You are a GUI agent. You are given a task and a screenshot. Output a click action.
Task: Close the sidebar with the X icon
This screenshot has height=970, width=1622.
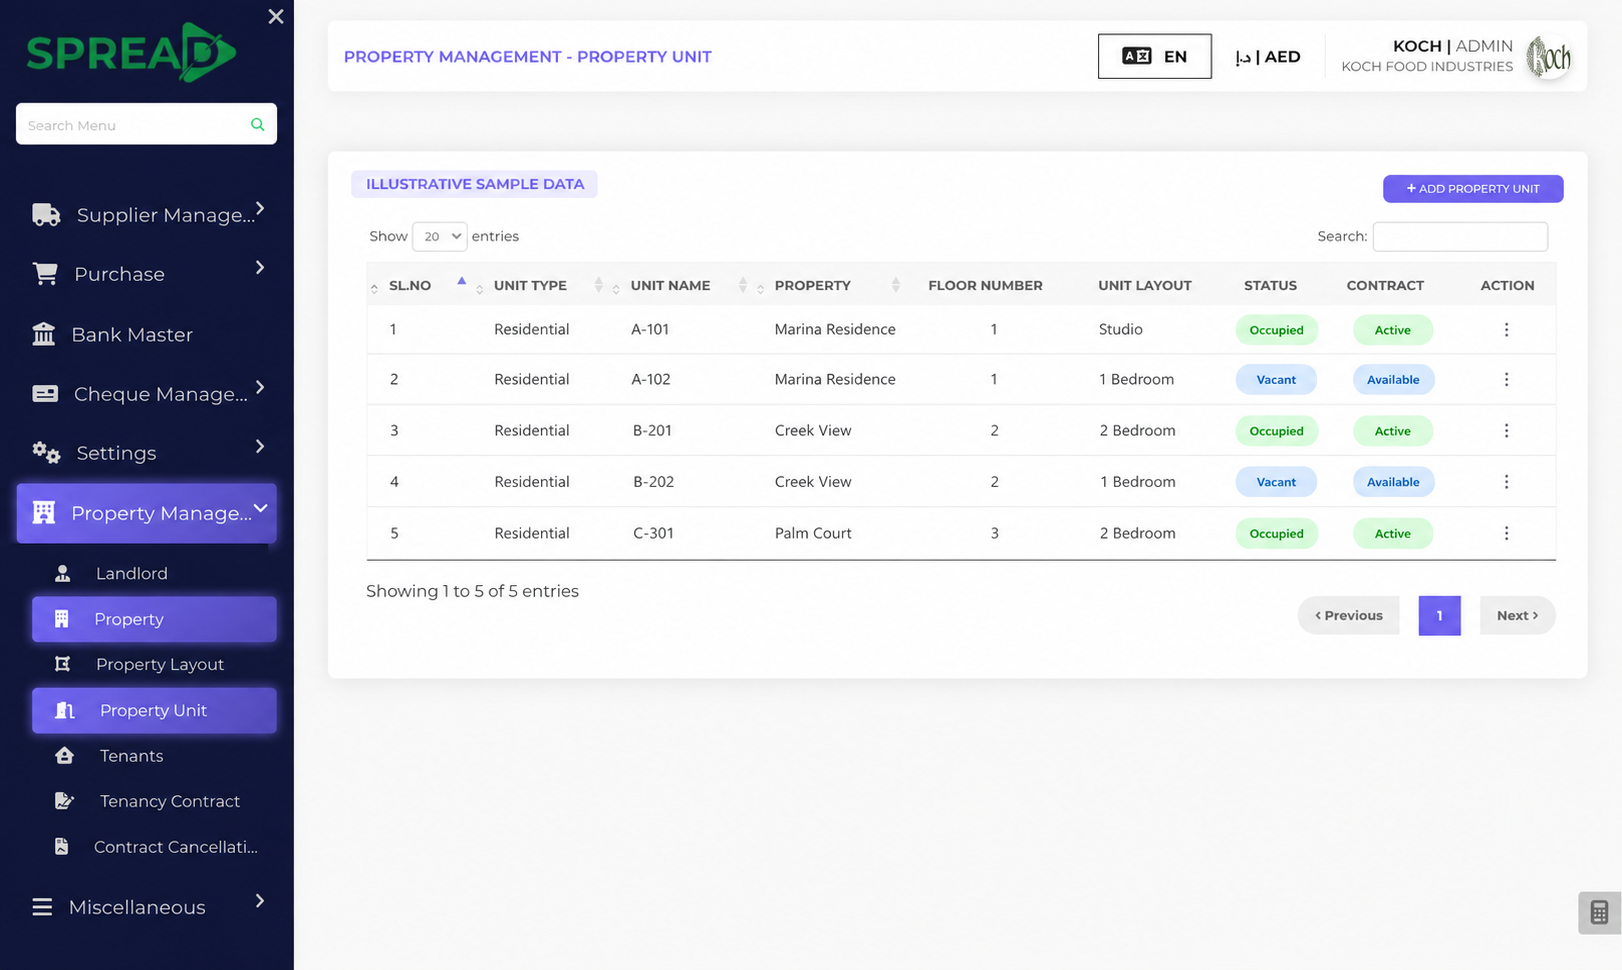pos(276,16)
